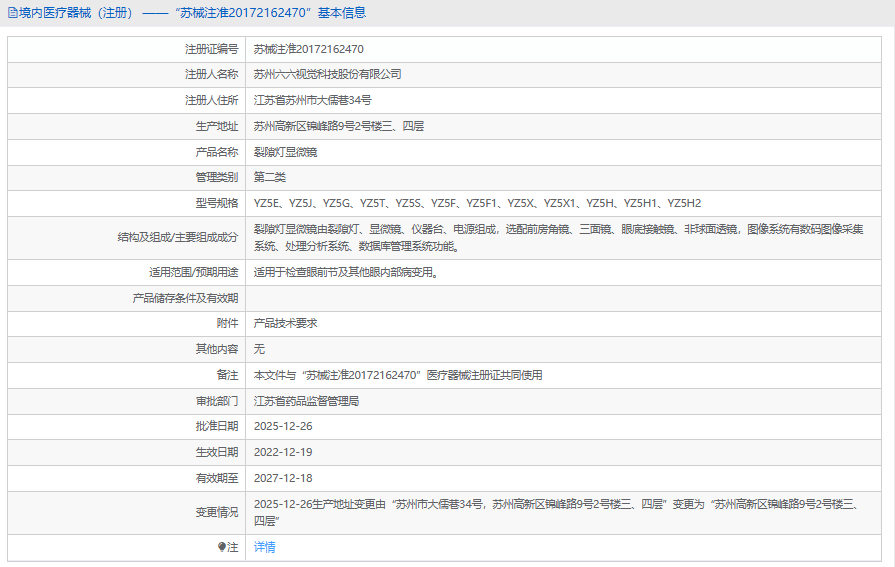The width and height of the screenshot is (895, 567).
Task: Select the page title 境内医疗器械（注册）基本信息
Action: [x=192, y=13]
